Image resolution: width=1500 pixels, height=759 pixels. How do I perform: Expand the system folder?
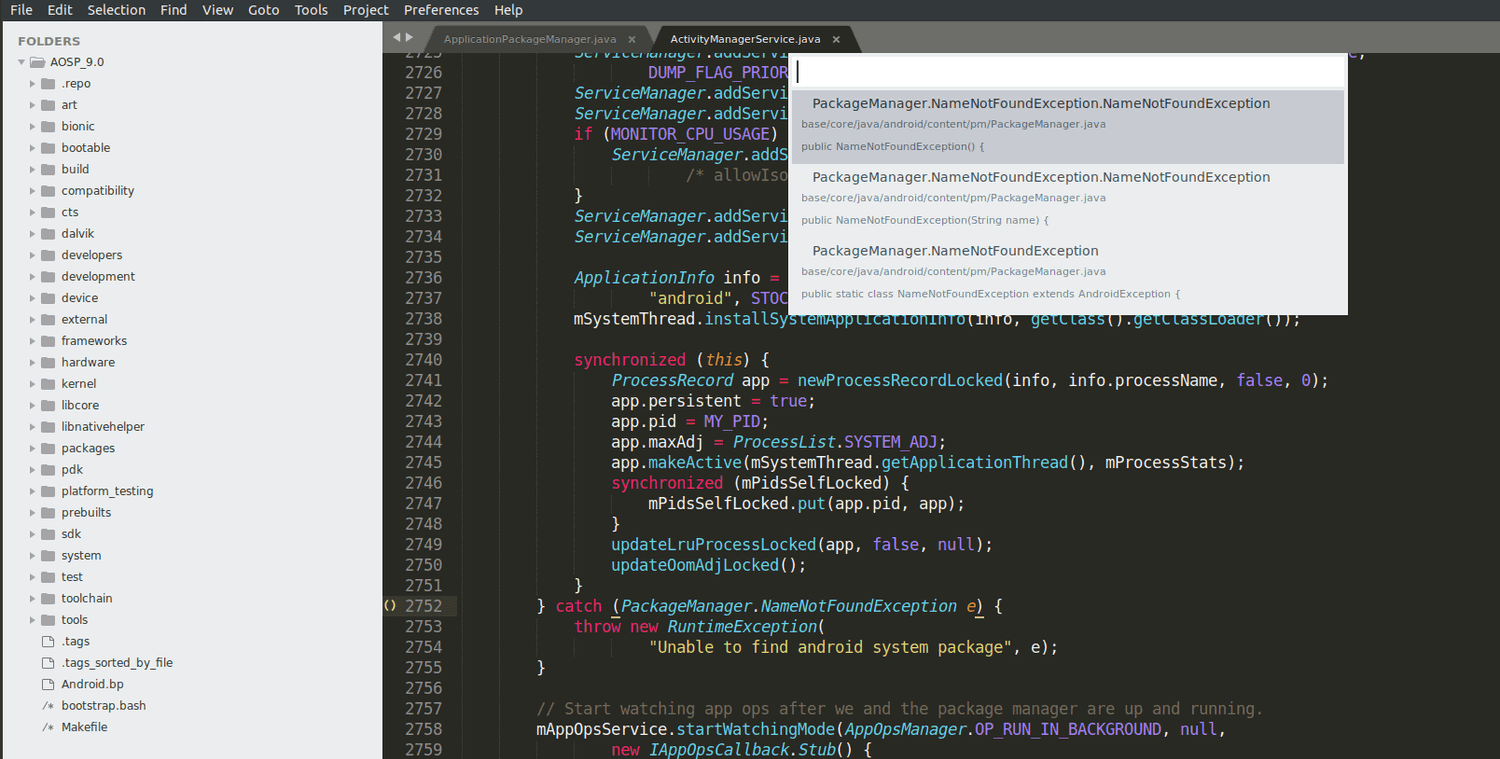[34, 555]
